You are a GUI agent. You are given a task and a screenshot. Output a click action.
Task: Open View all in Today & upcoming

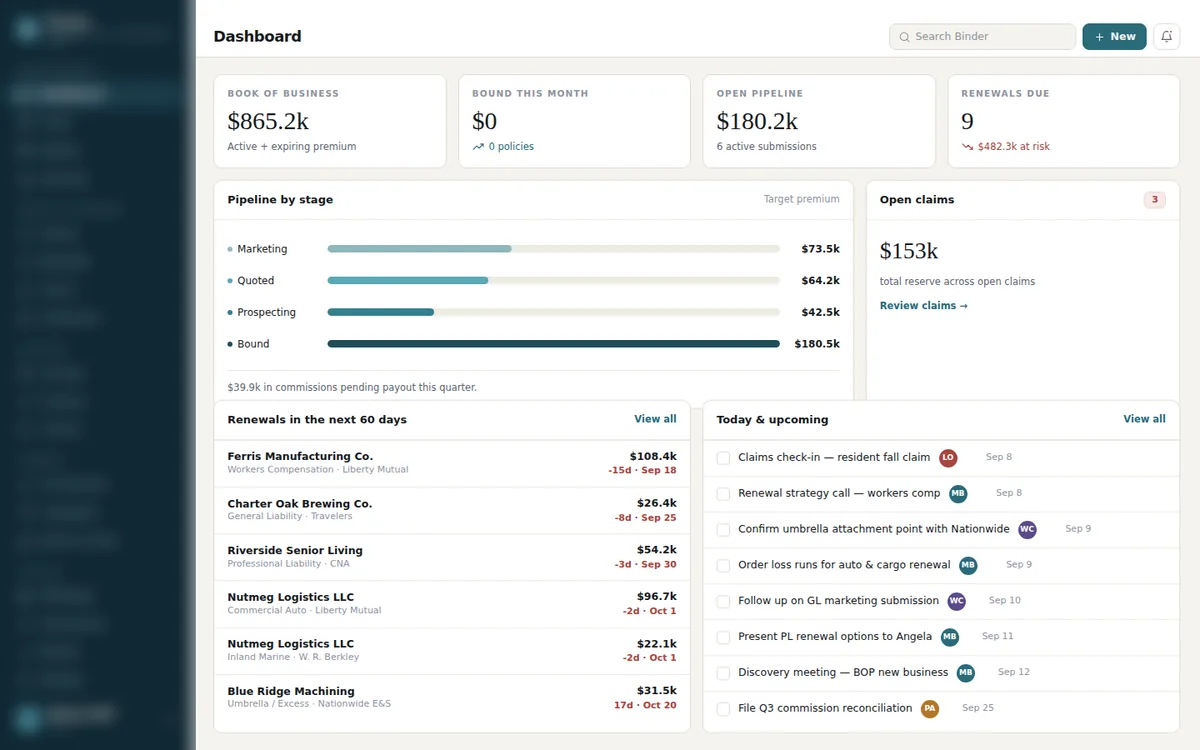click(x=1144, y=419)
